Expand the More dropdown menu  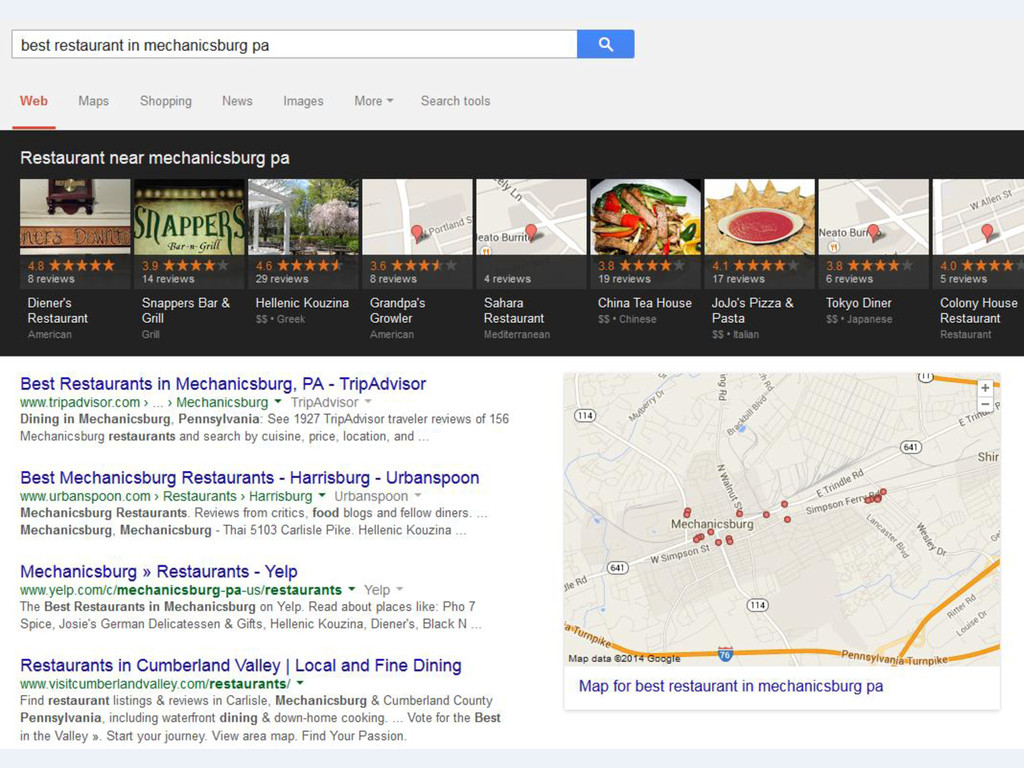[374, 101]
